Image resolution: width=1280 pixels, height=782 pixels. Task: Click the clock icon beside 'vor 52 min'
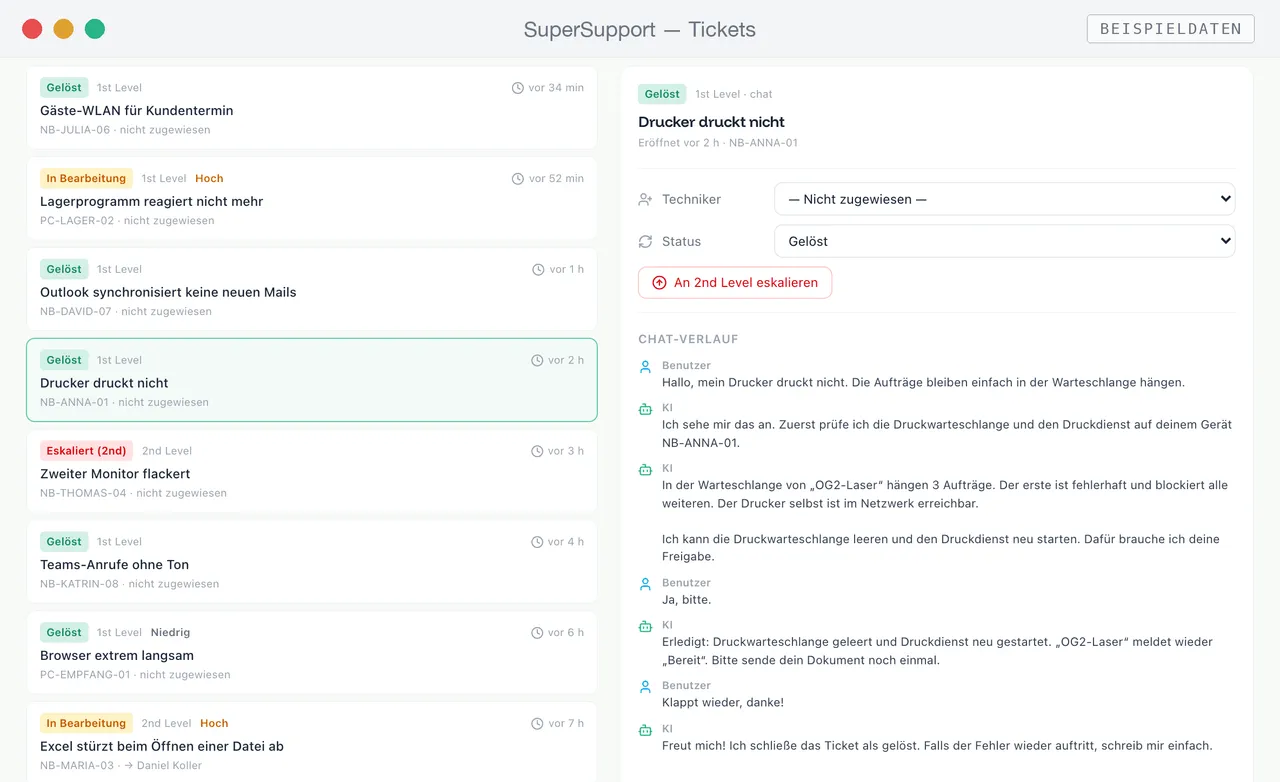(x=518, y=179)
